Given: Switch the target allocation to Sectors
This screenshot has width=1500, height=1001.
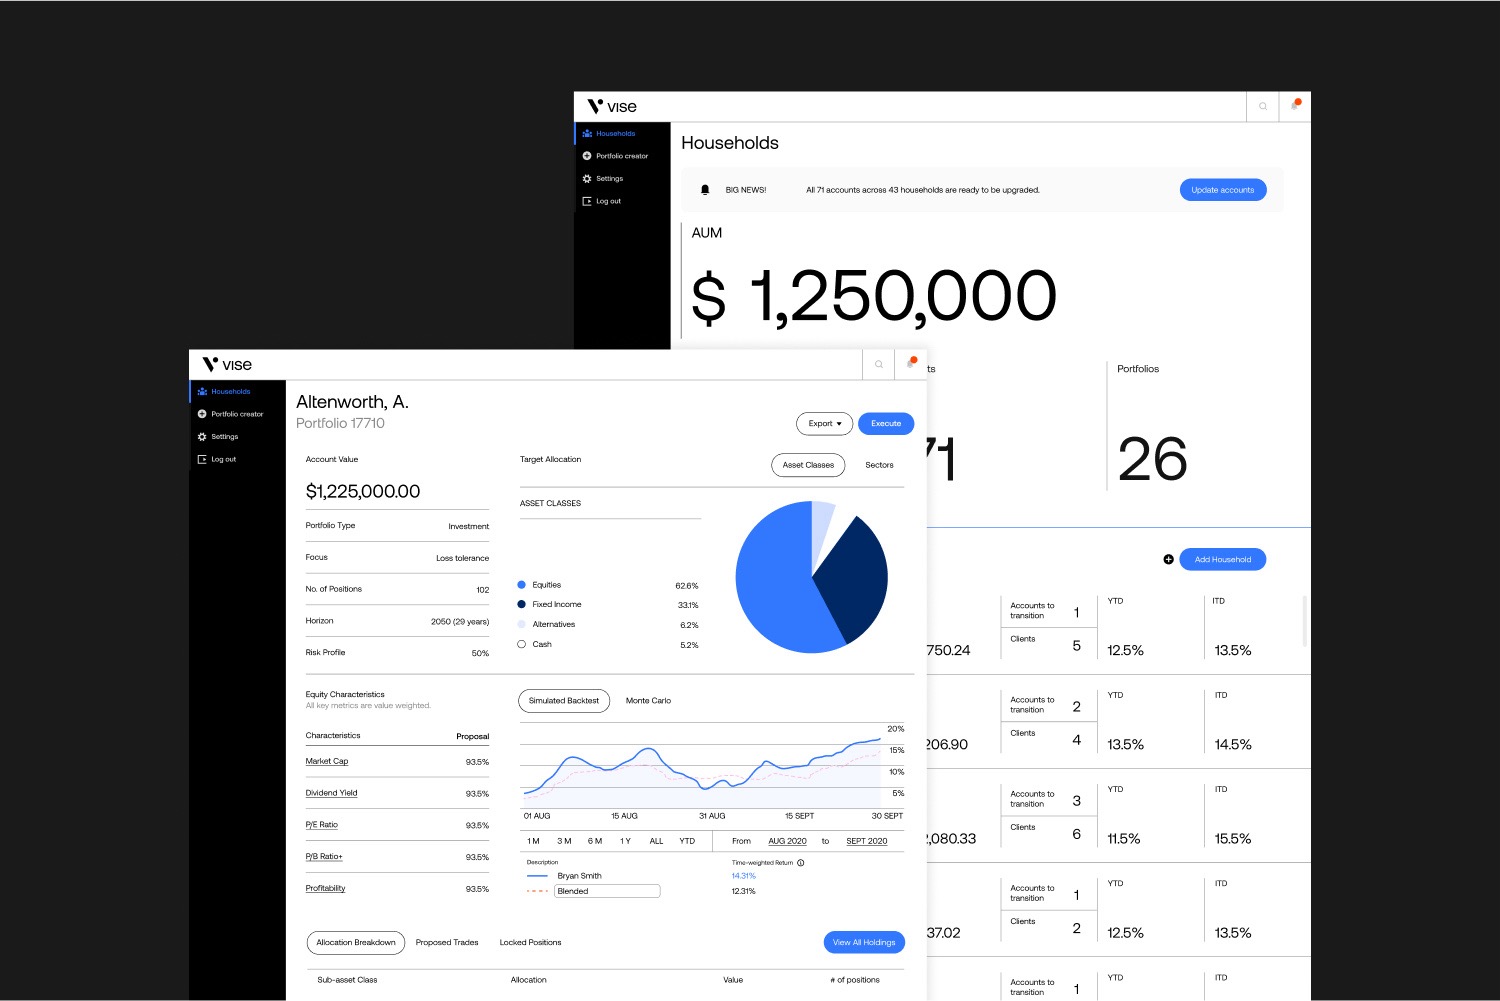Looking at the screenshot, I should 879,465.
